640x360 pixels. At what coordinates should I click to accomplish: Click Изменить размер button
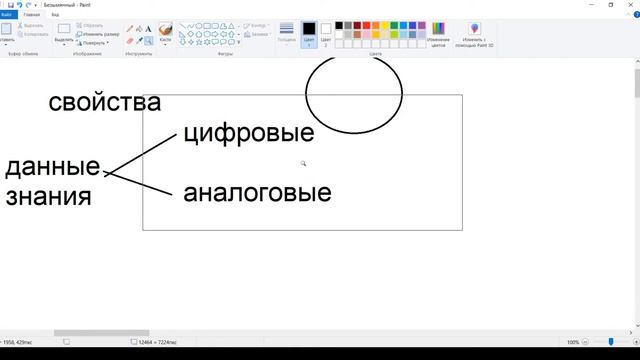98,34
